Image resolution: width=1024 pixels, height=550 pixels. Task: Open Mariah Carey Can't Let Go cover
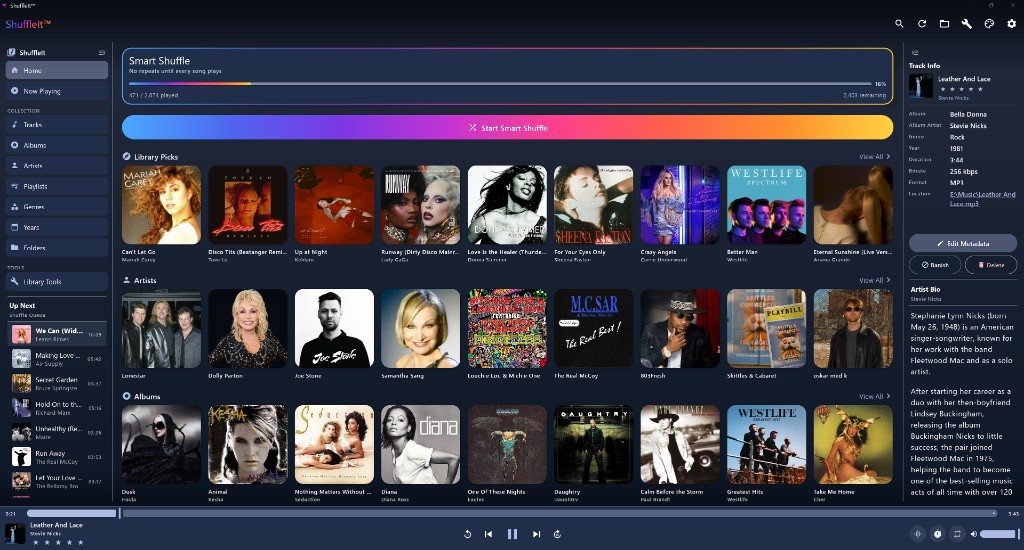(x=161, y=204)
